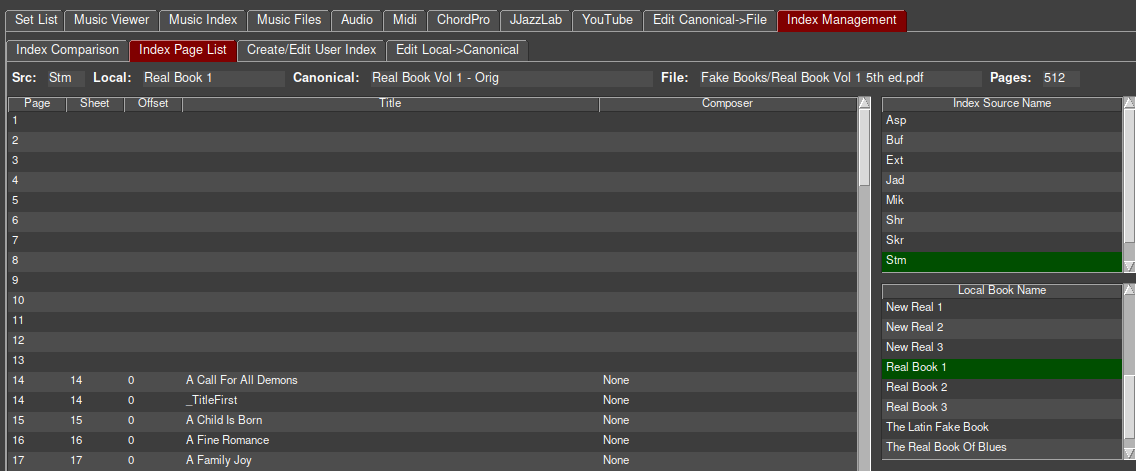This screenshot has width=1136, height=471.
Task: Click the Title column header
Action: click(390, 103)
